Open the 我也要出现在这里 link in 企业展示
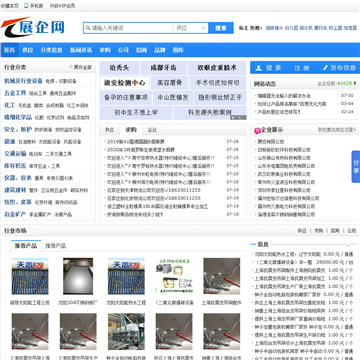 337,130
